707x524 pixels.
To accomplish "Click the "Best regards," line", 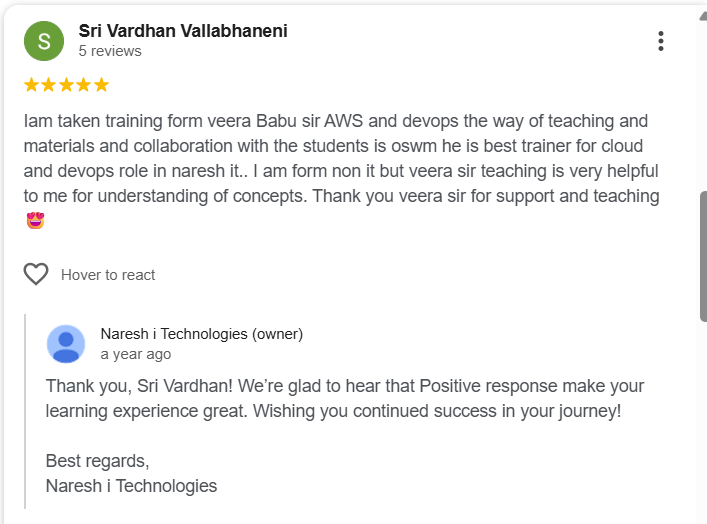I will click(x=97, y=461).
